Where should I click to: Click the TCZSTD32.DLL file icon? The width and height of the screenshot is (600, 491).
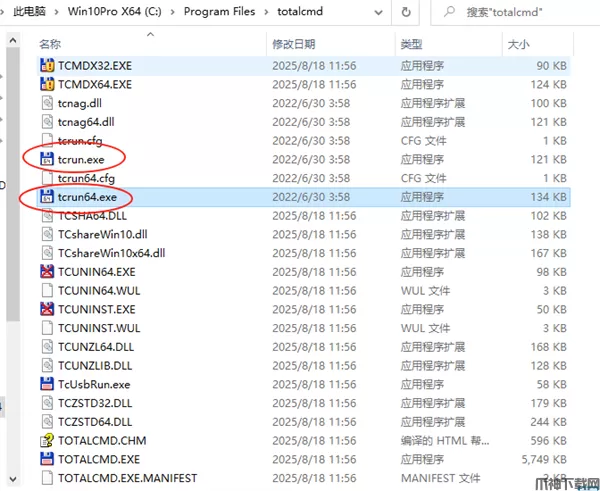click(x=47, y=403)
